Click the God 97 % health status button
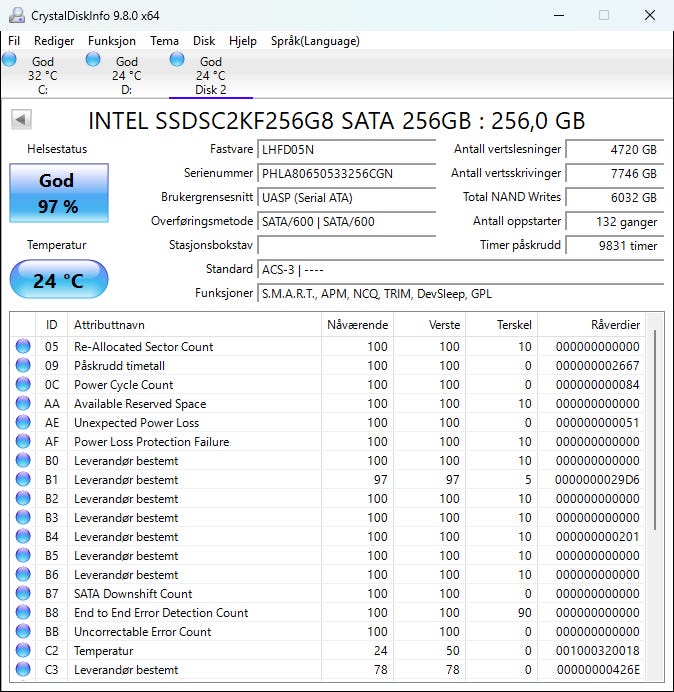The image size is (674, 692). (x=58, y=191)
